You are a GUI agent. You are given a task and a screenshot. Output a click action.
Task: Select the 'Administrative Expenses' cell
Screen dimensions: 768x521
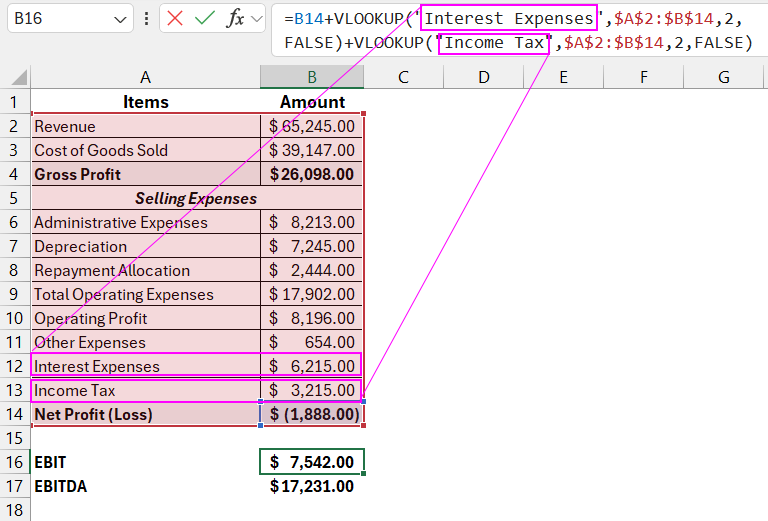pyautogui.click(x=145, y=222)
